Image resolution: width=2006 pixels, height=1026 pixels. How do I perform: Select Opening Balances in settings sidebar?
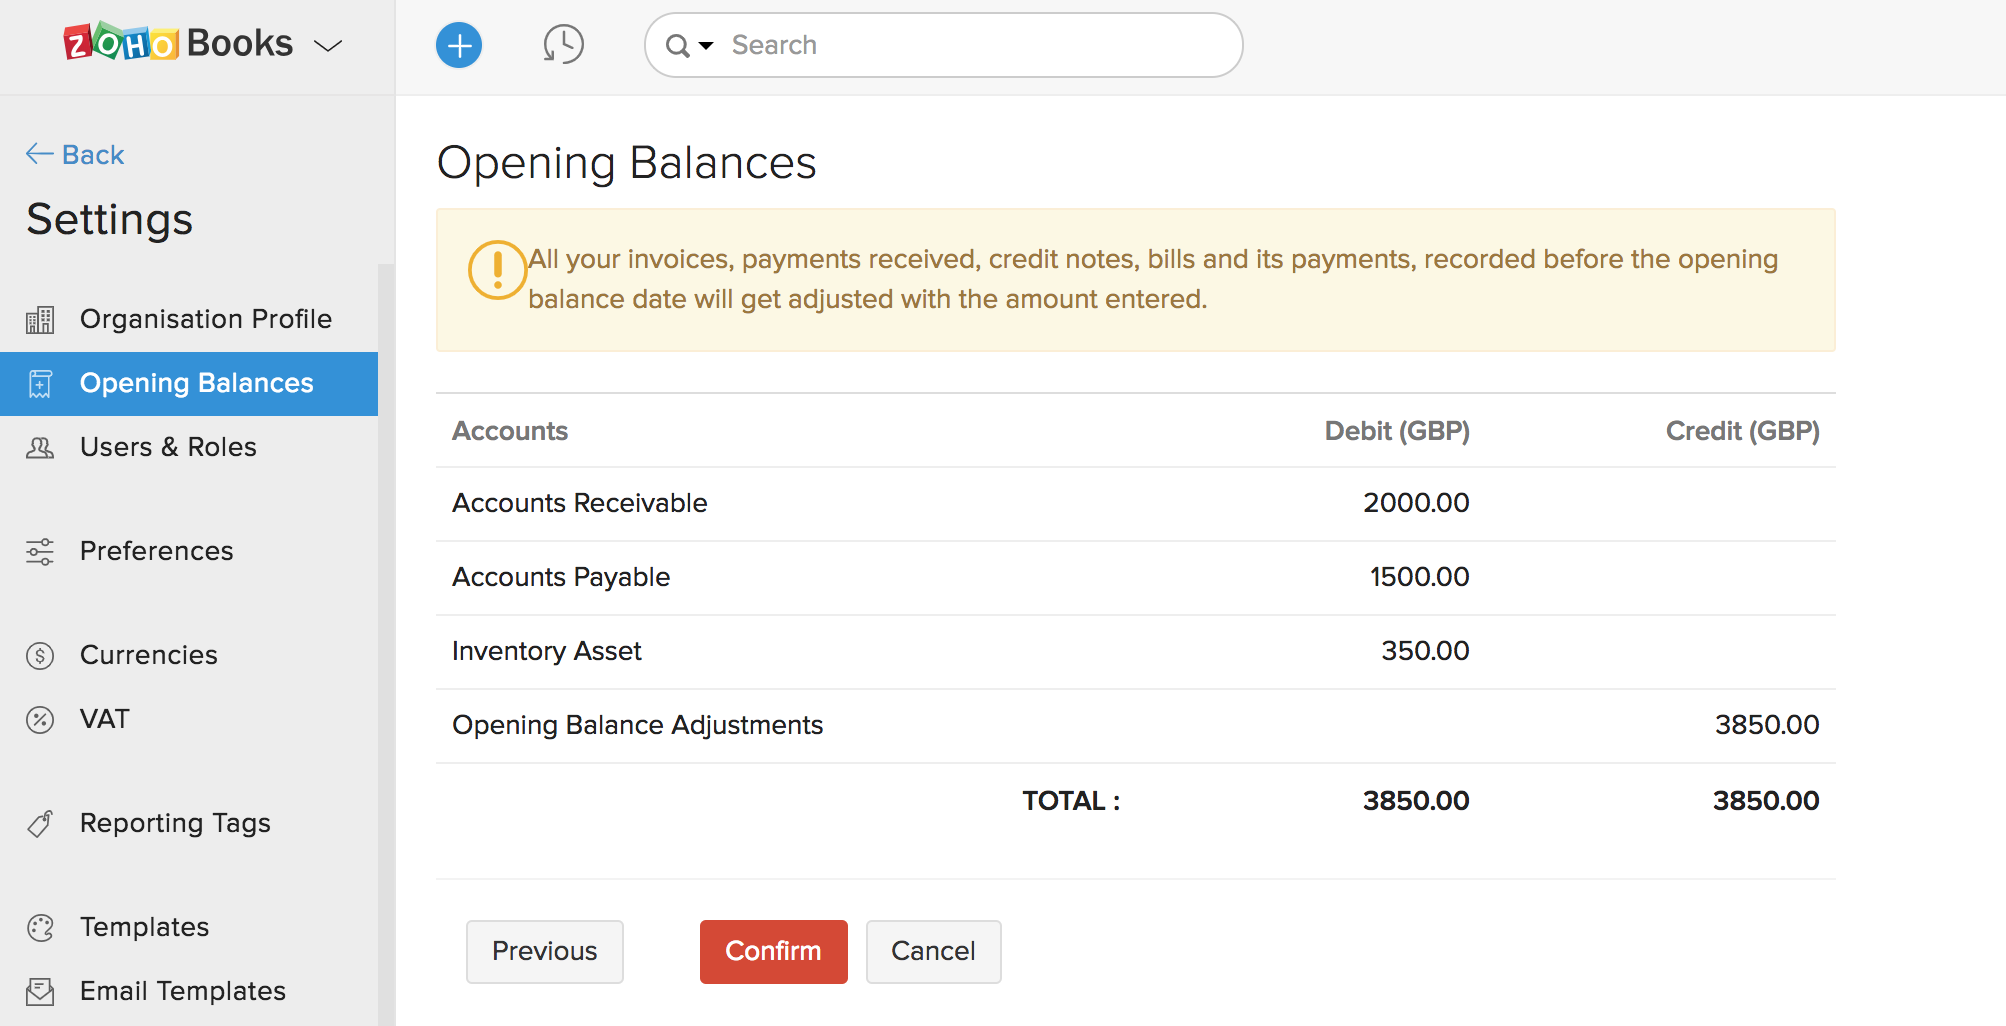pos(196,383)
